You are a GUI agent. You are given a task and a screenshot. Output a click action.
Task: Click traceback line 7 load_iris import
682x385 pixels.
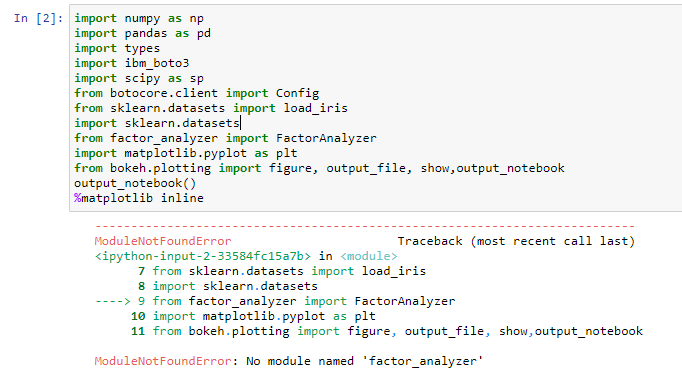point(282,271)
